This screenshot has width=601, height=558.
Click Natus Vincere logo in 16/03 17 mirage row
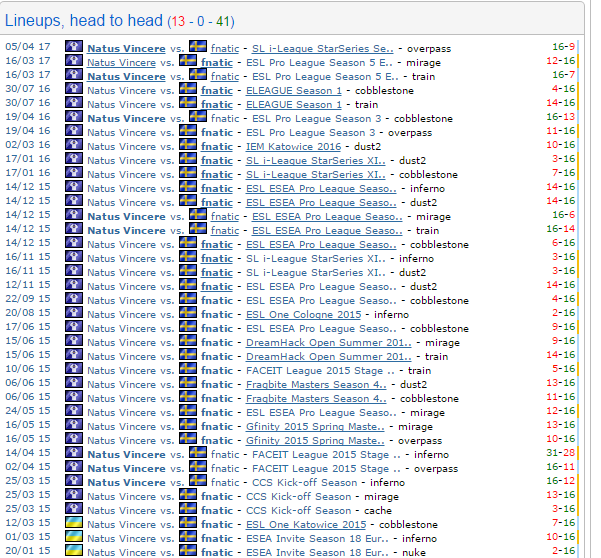tap(74, 61)
